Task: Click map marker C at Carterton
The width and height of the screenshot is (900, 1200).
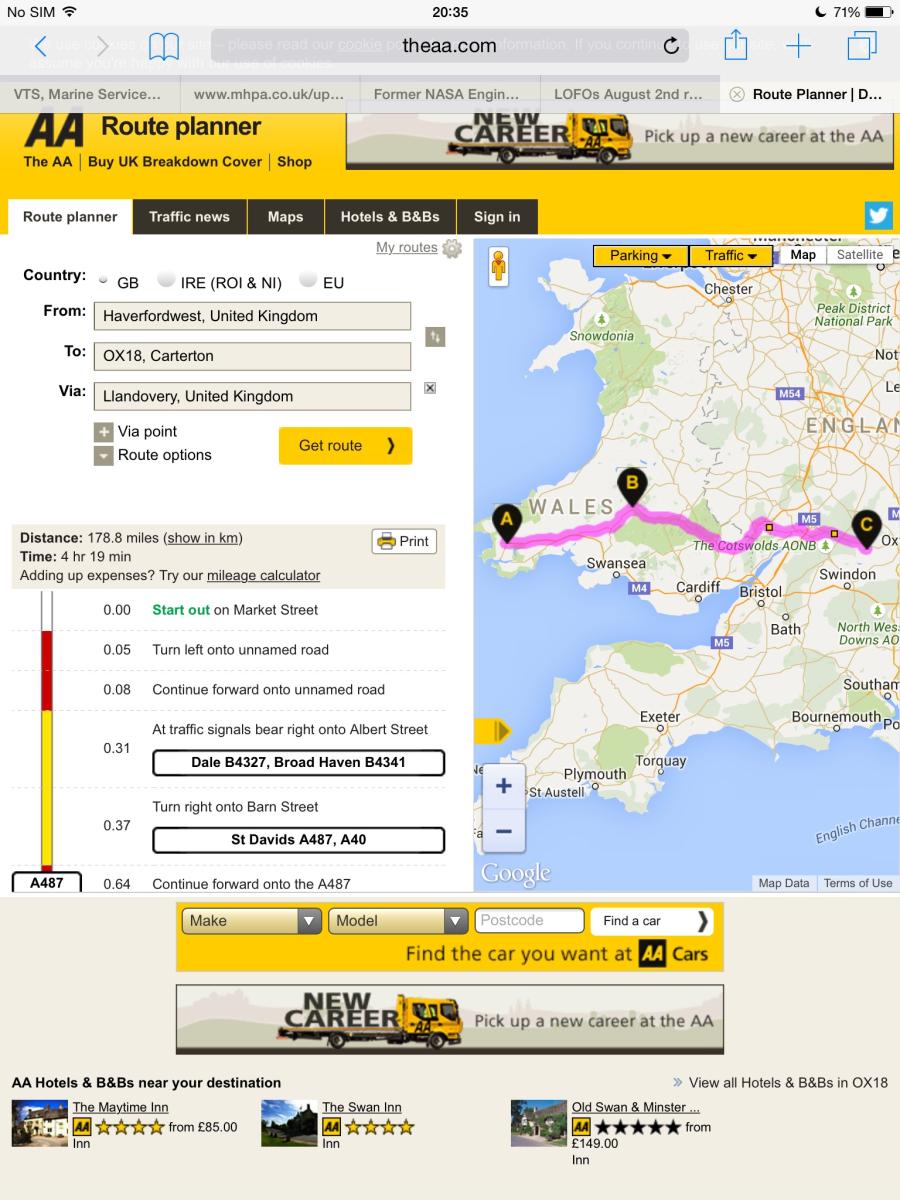Action: (x=866, y=529)
